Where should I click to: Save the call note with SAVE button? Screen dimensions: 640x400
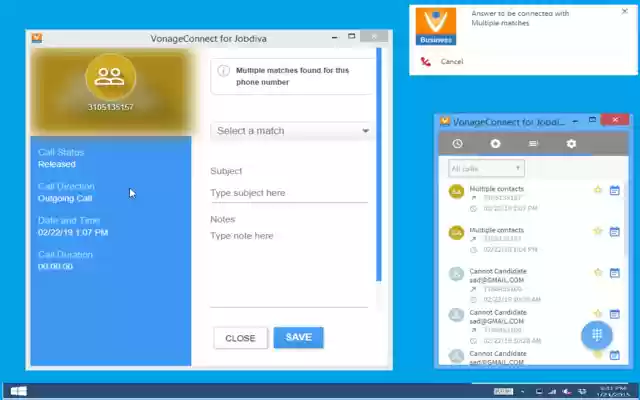[298, 338]
